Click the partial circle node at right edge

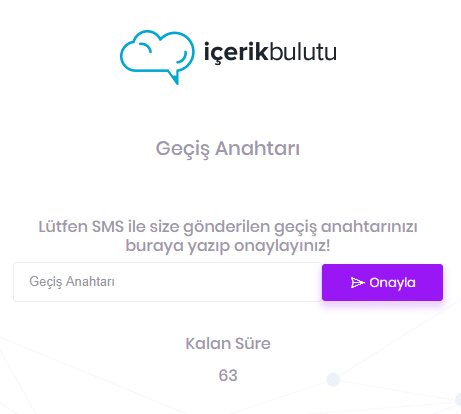(458, 400)
